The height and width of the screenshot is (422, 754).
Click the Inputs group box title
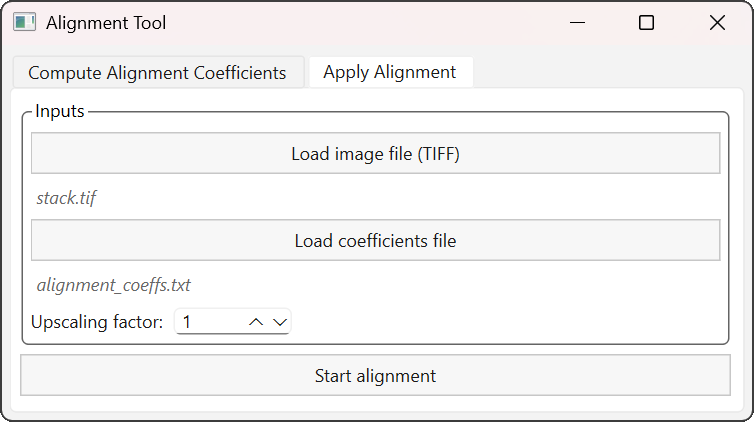click(x=60, y=111)
